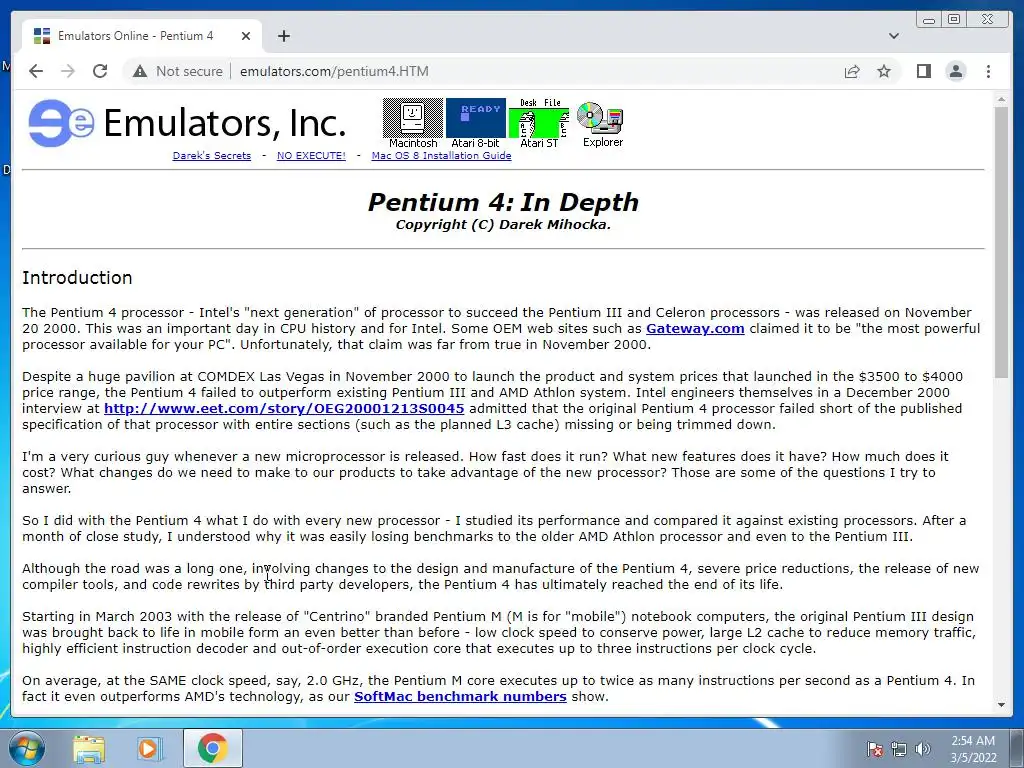Click the page scrollbar thumb
Viewport: 1024px width, 768px height.
click(1001, 242)
